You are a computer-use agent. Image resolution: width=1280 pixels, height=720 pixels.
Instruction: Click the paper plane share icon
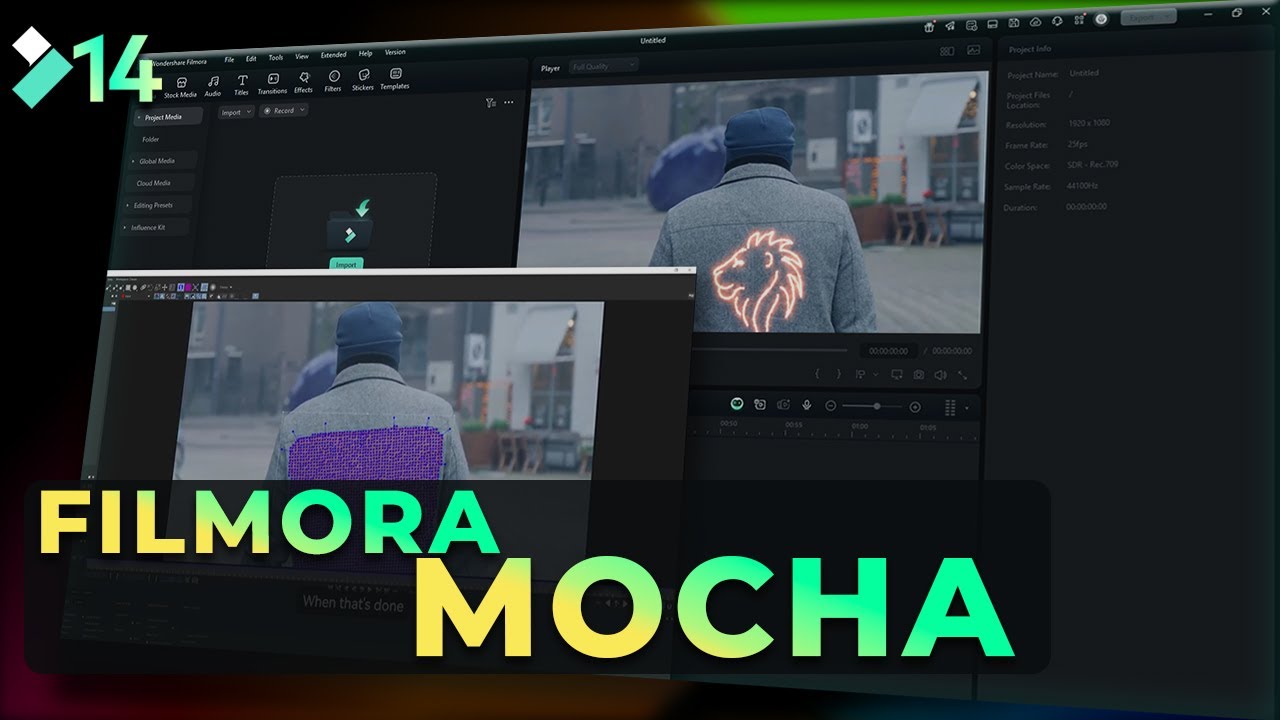[951, 25]
